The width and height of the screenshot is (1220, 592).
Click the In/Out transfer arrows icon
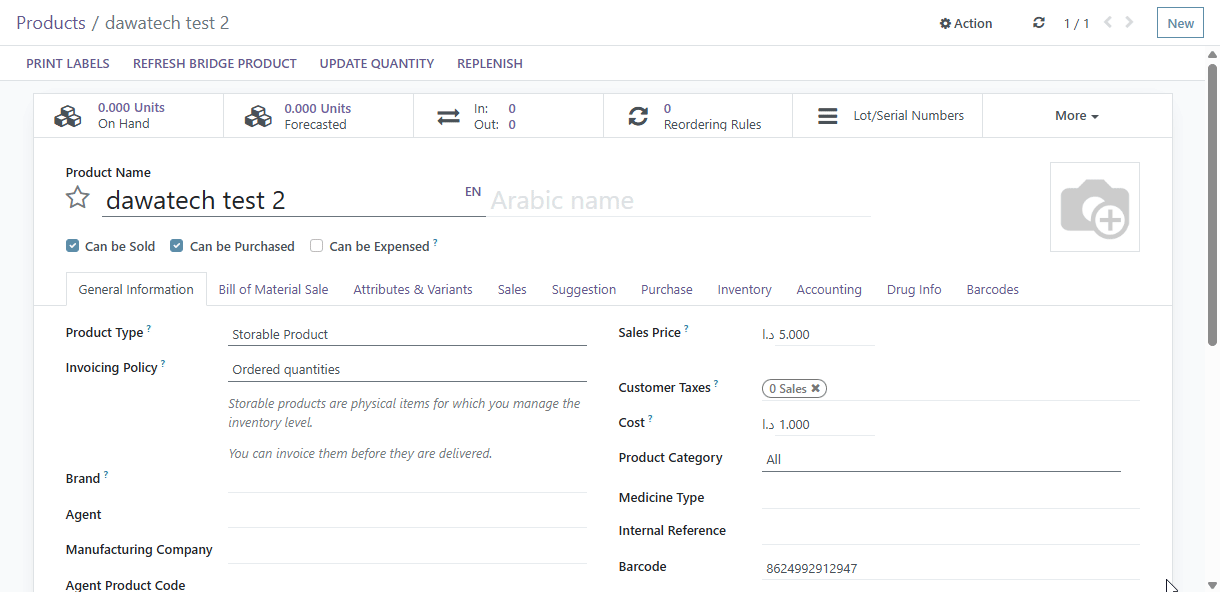coord(449,116)
